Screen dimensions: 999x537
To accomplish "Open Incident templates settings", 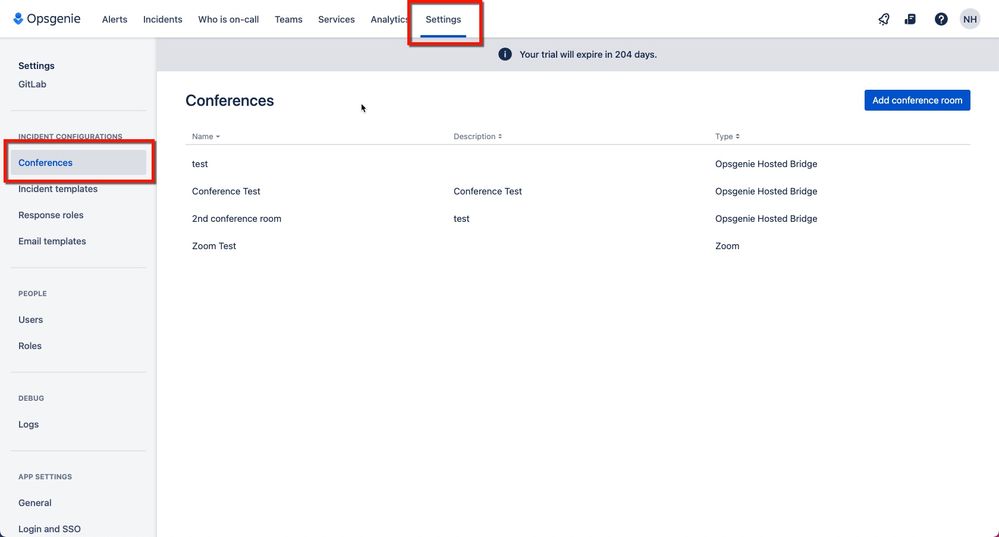I will (x=58, y=189).
